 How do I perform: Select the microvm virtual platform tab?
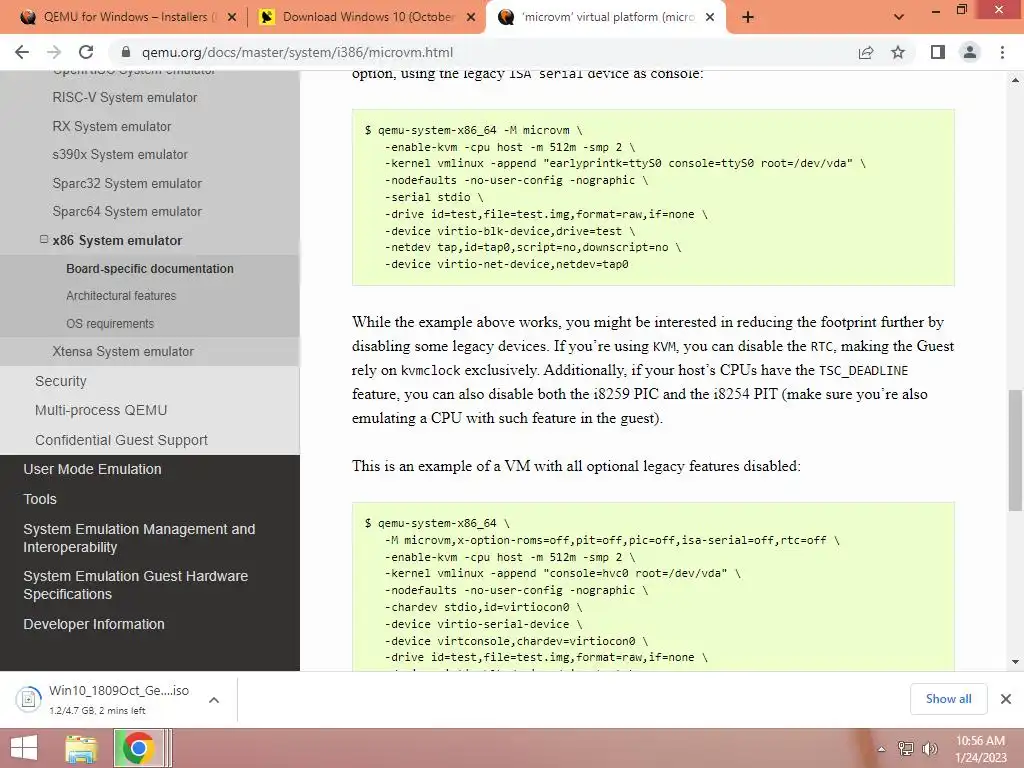607,17
